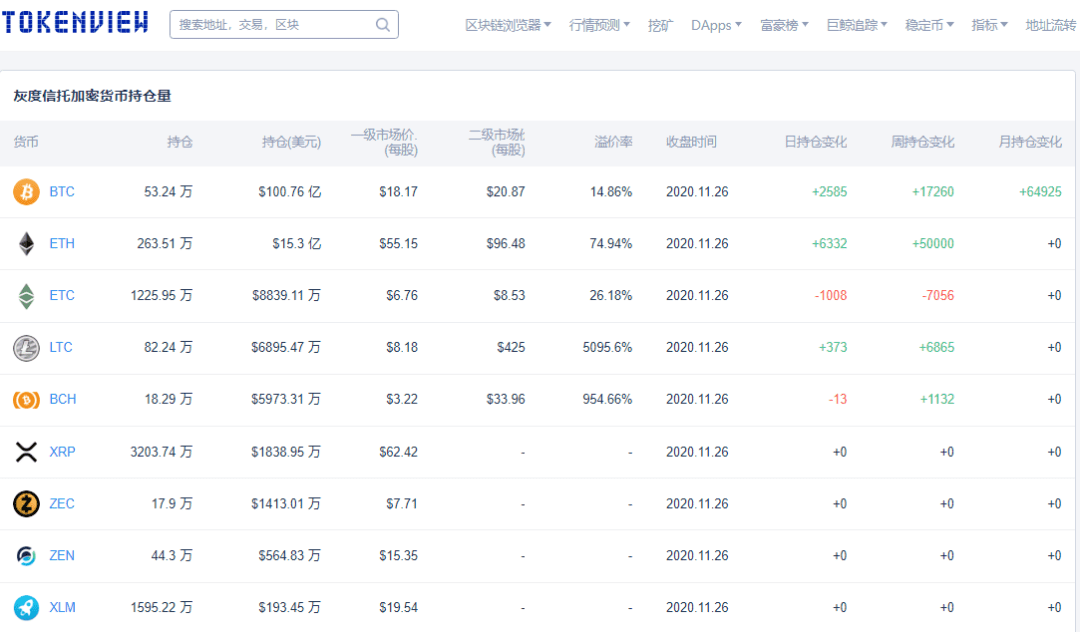Click the search magnifier icon
The width and height of the screenshot is (1080, 632).
click(x=383, y=25)
